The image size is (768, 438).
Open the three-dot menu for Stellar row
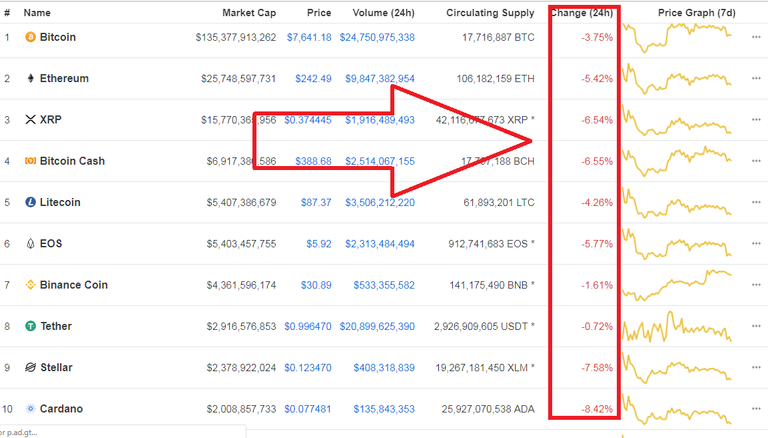coord(756,367)
